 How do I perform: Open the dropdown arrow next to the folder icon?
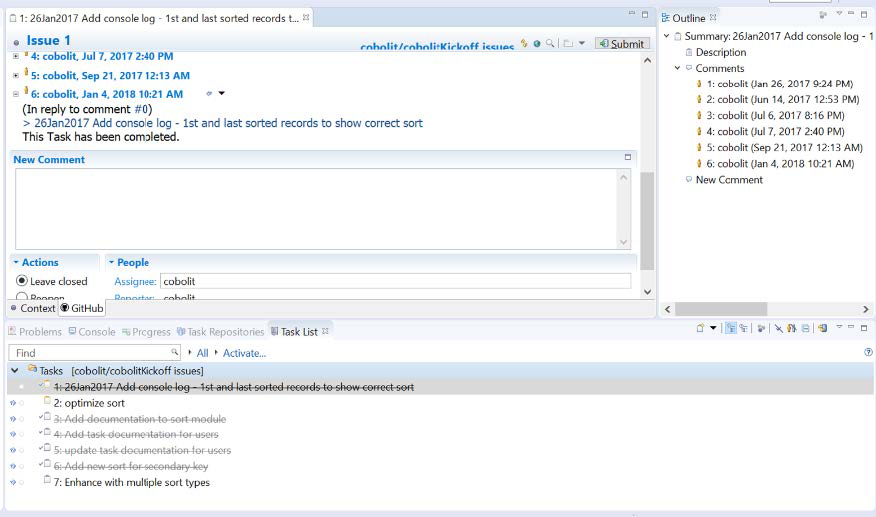click(582, 43)
